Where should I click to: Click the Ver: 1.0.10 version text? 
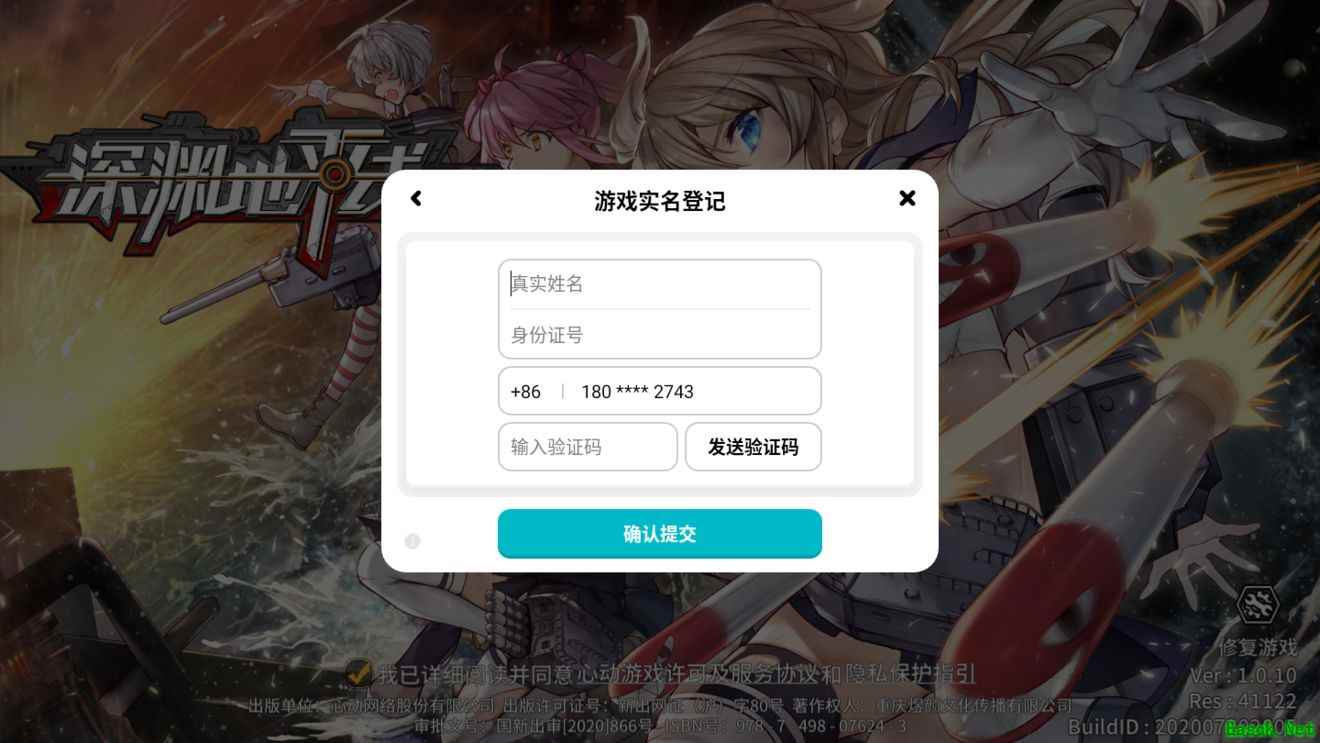[1242, 675]
